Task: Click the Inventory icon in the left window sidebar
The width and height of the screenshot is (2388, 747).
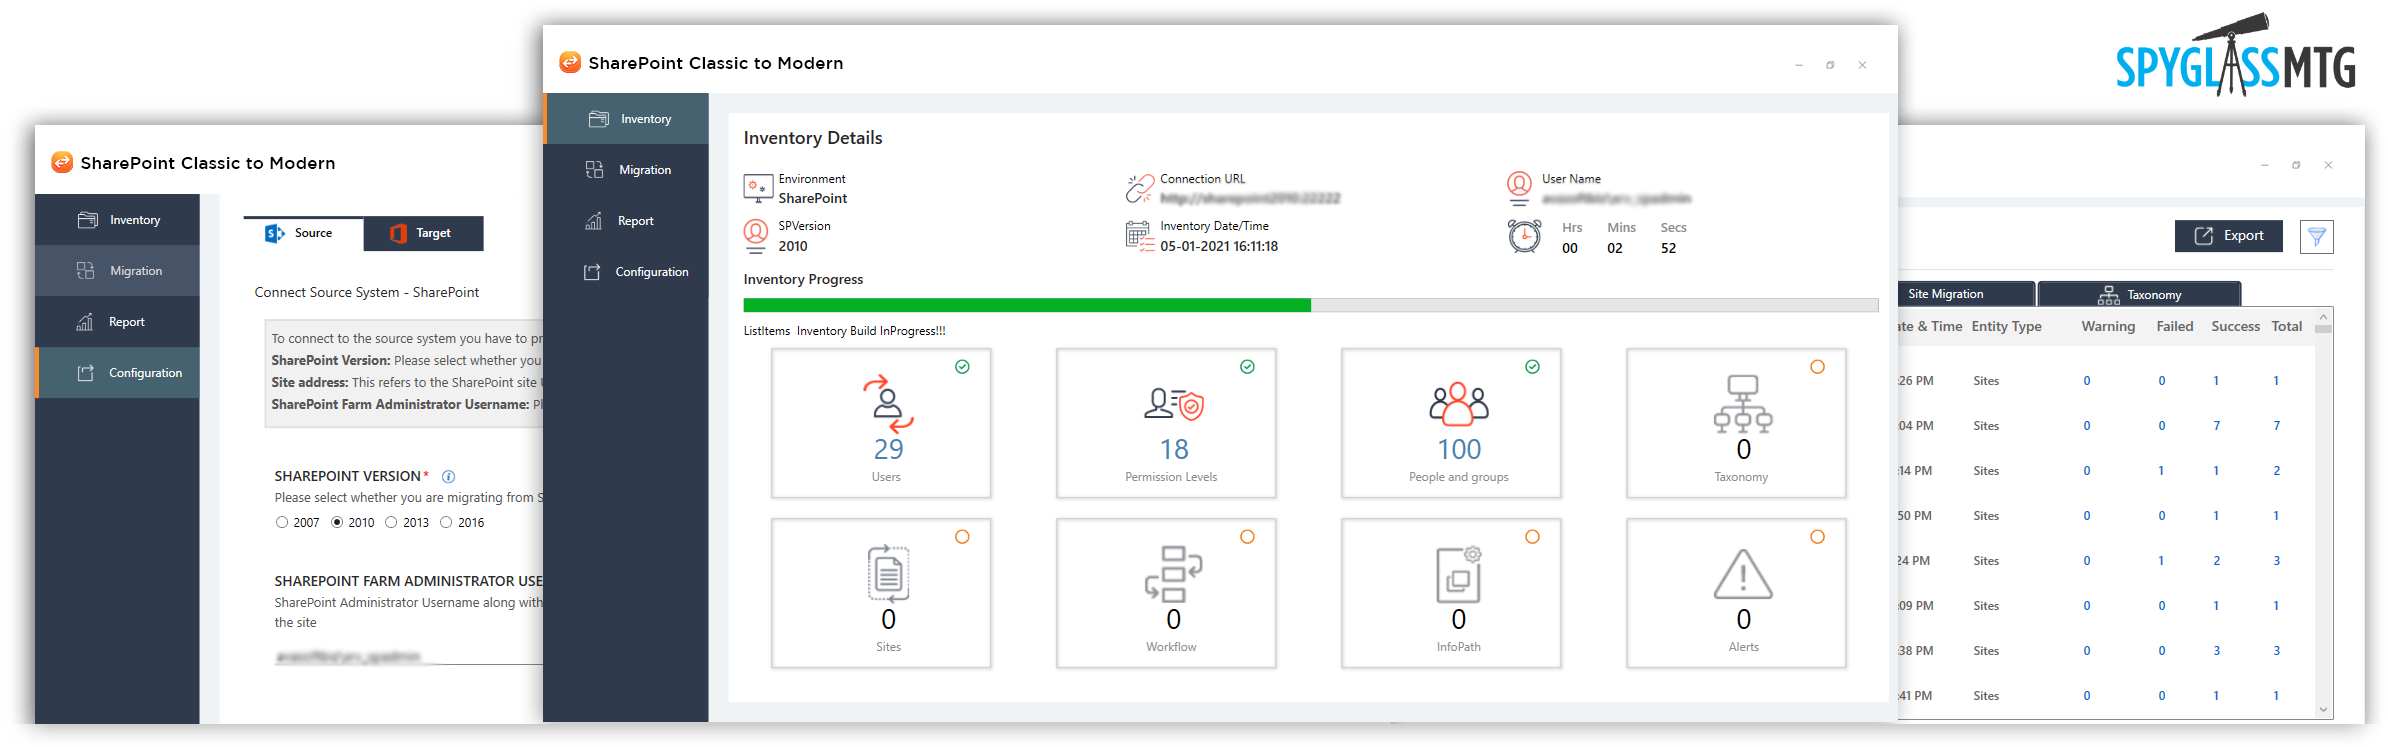Action: (88, 220)
